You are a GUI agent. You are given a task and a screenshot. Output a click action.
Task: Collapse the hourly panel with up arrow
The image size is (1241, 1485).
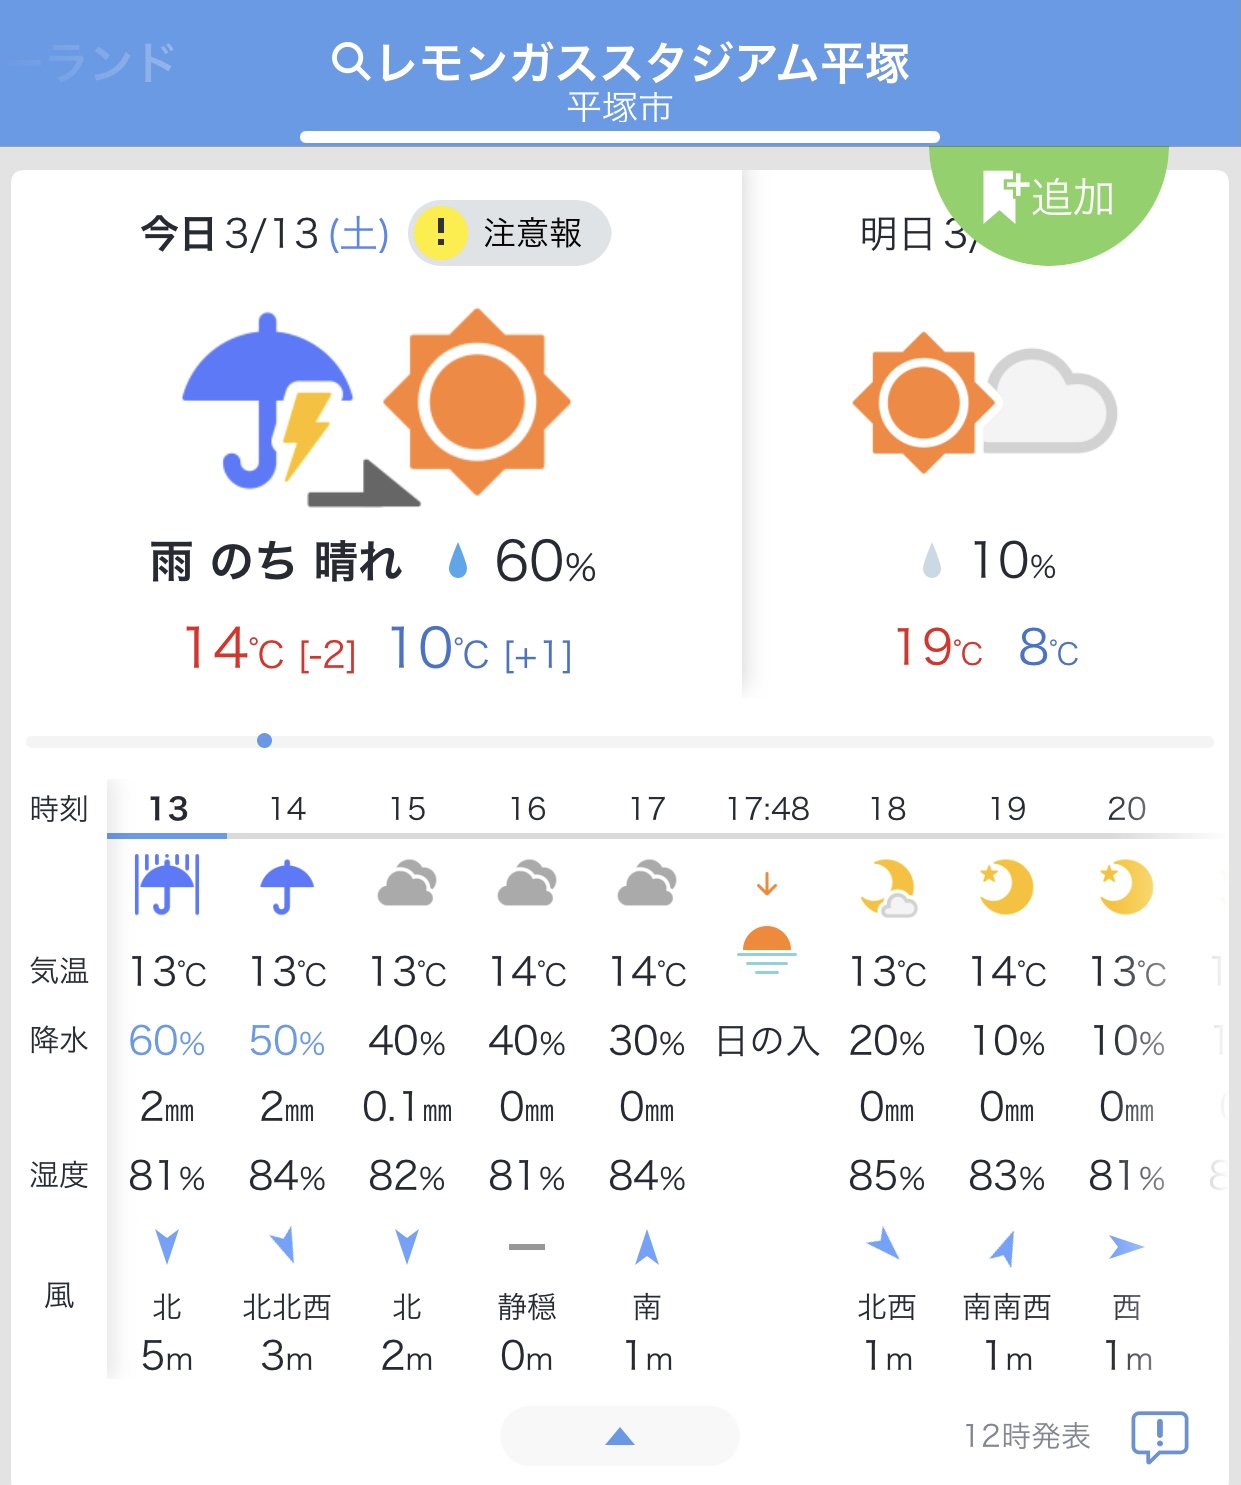pos(620,1437)
